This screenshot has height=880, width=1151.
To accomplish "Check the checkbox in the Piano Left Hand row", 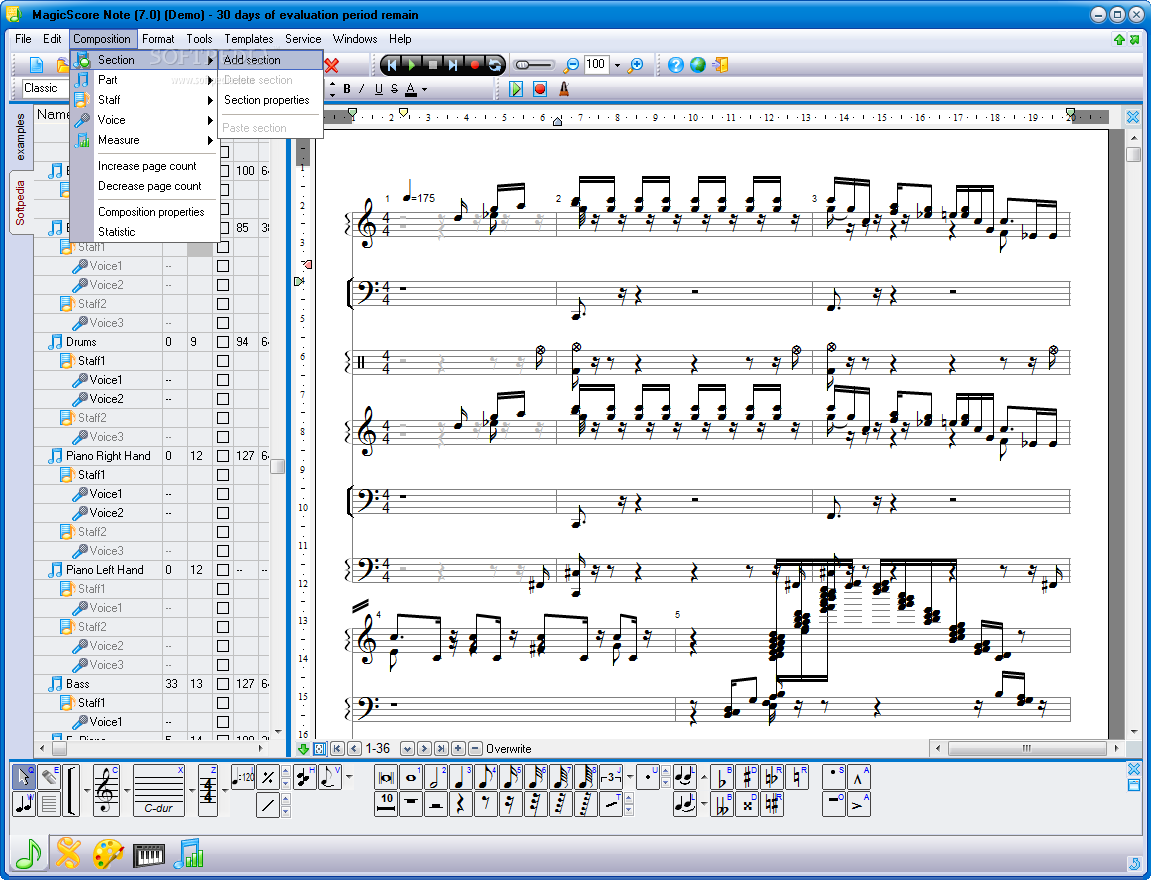I will pos(223,570).
